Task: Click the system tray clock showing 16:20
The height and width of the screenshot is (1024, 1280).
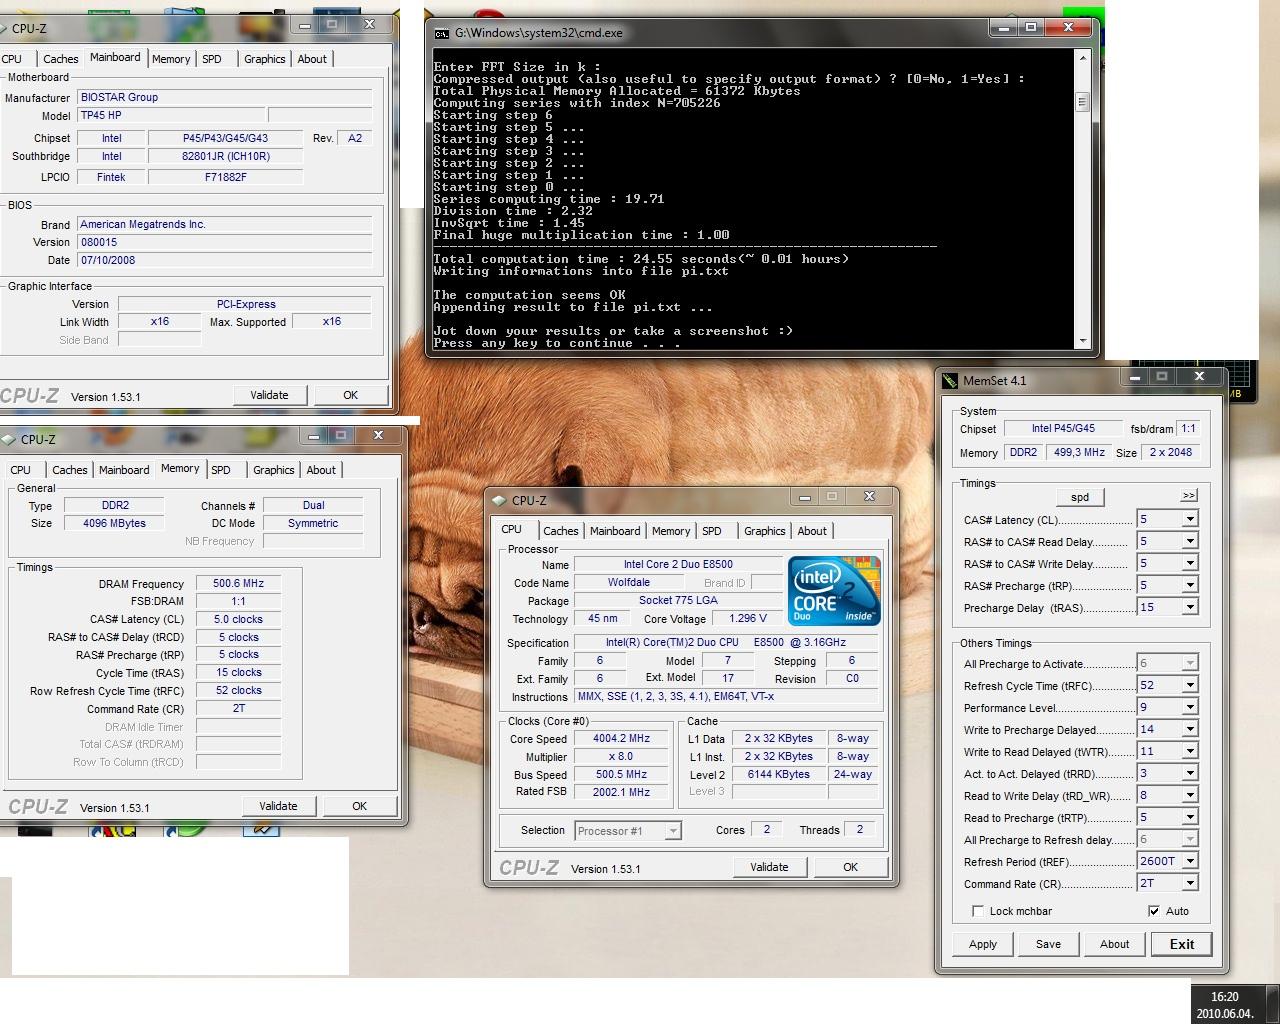Action: [1225, 997]
